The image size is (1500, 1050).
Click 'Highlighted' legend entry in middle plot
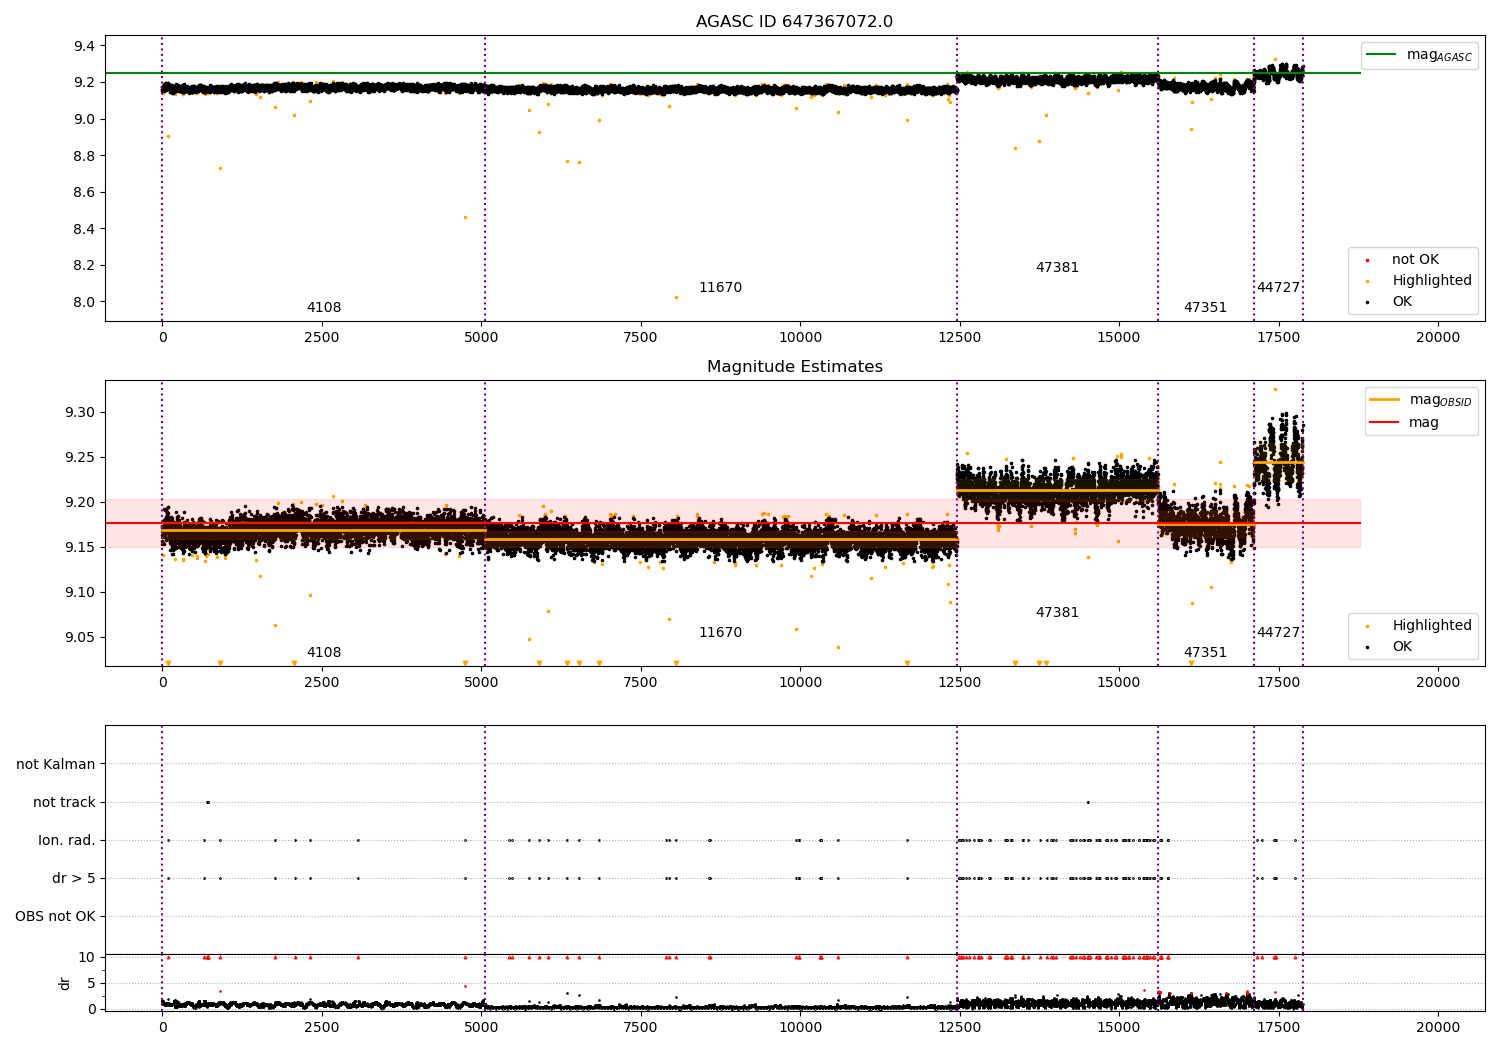tap(1420, 625)
